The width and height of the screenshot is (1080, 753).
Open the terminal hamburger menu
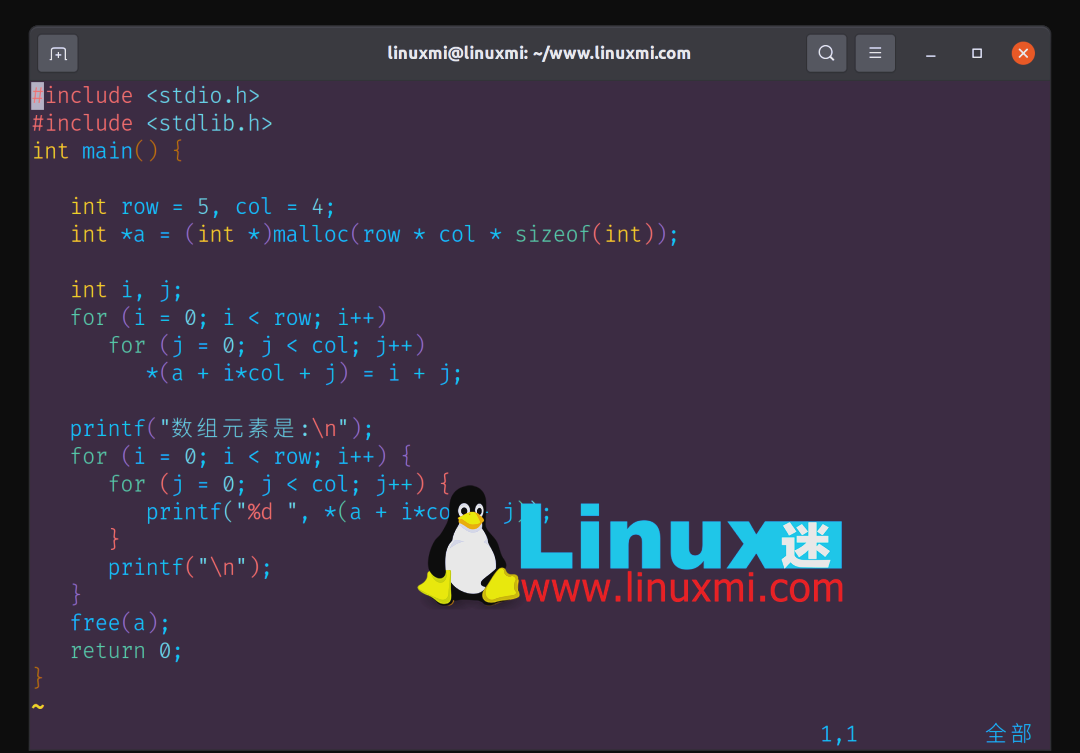(x=875, y=53)
